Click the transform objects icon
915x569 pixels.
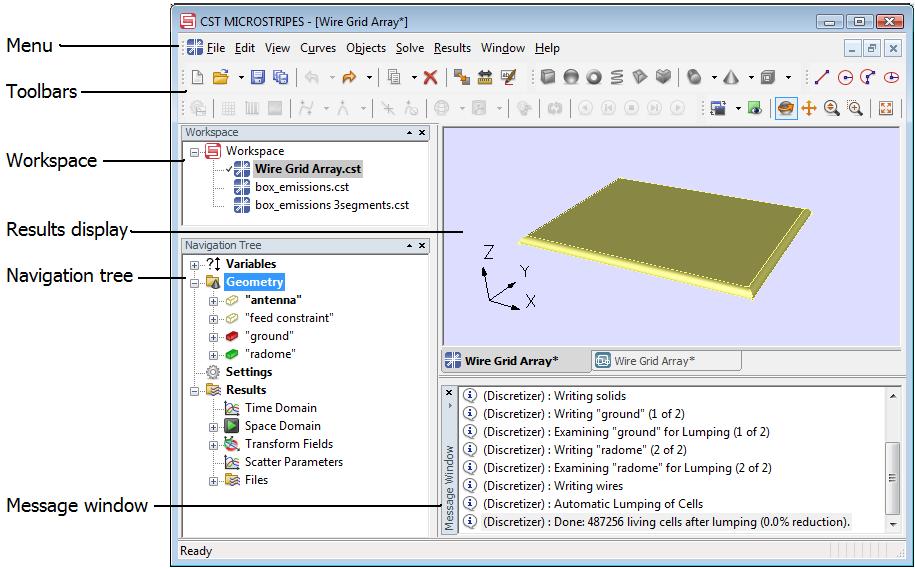pos(462,77)
